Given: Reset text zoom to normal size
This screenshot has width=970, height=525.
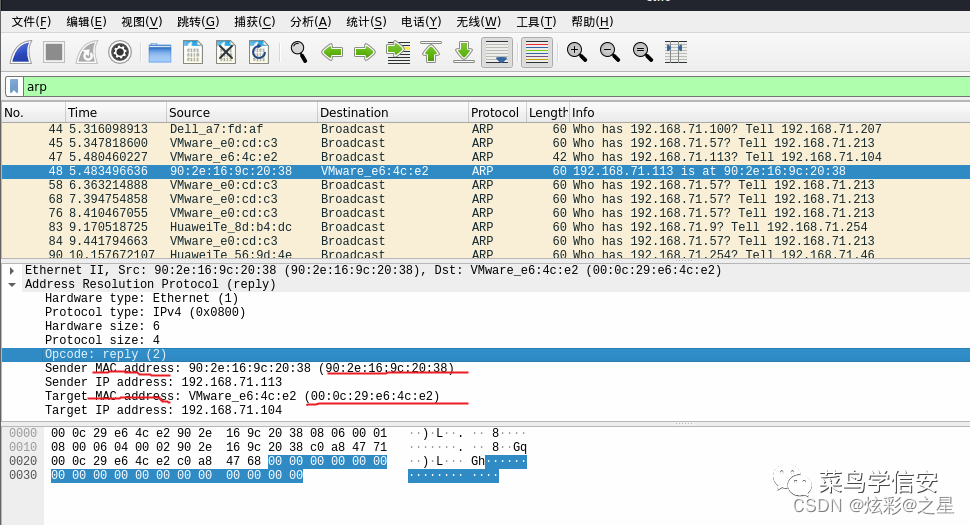Looking at the screenshot, I should point(643,52).
